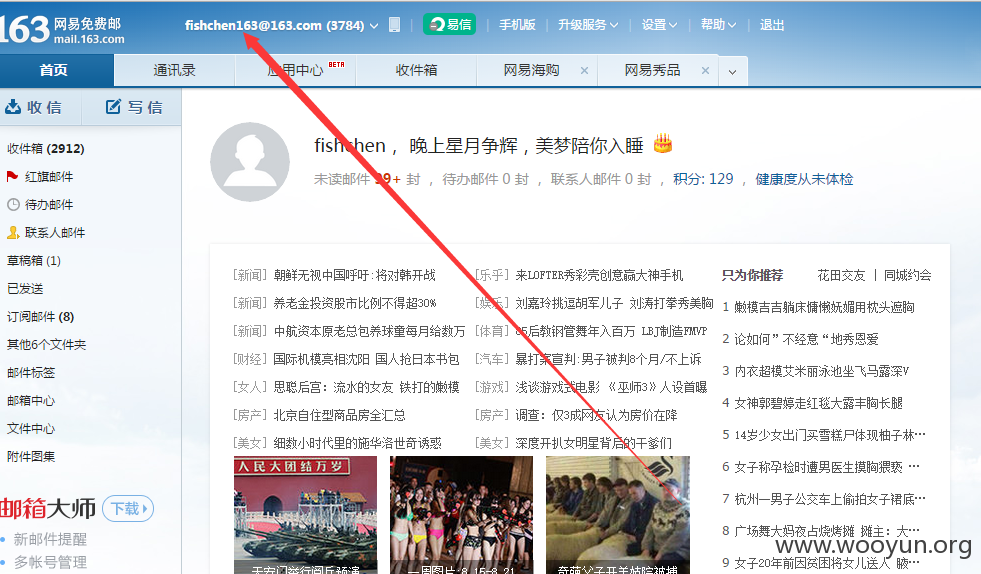Click the user avatar picture
The width and height of the screenshot is (981, 574).
click(x=250, y=161)
